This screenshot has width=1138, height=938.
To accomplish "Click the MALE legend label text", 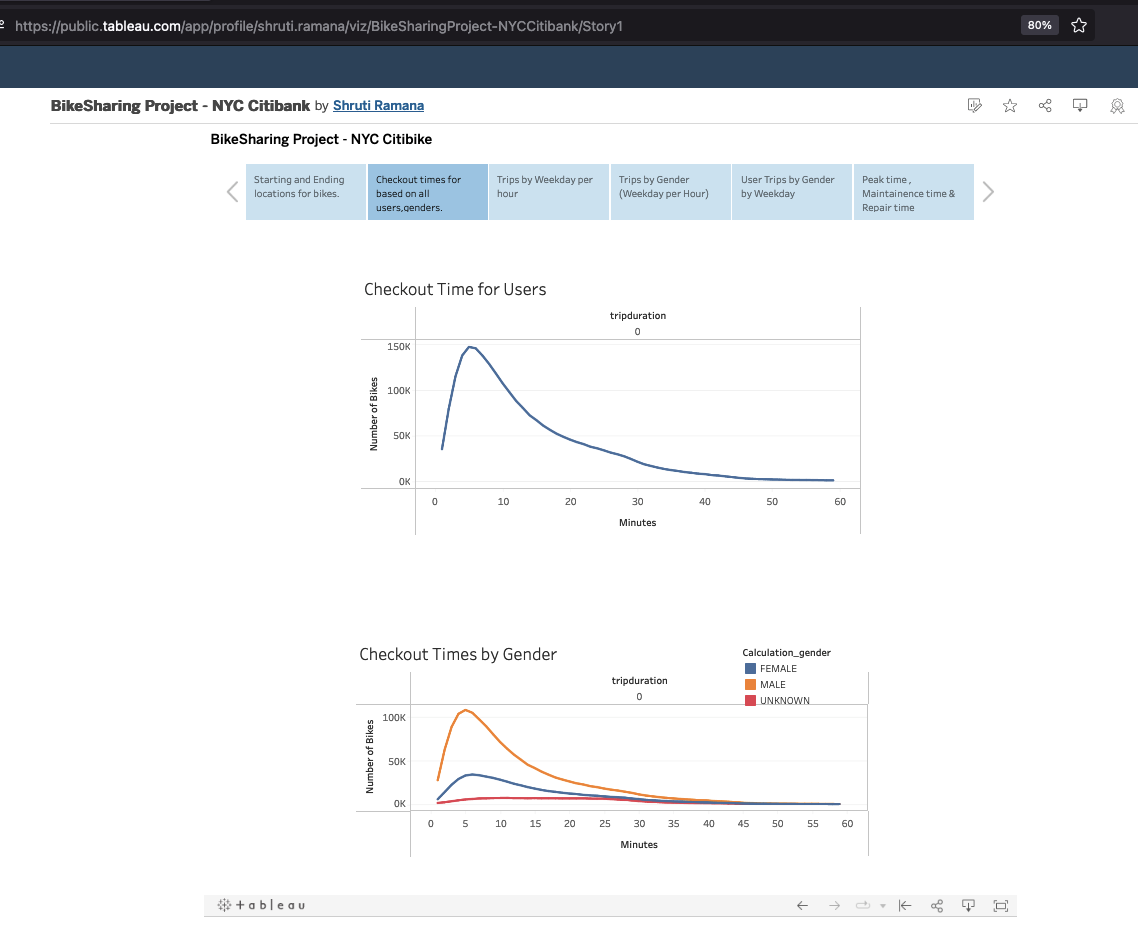I will point(772,685).
